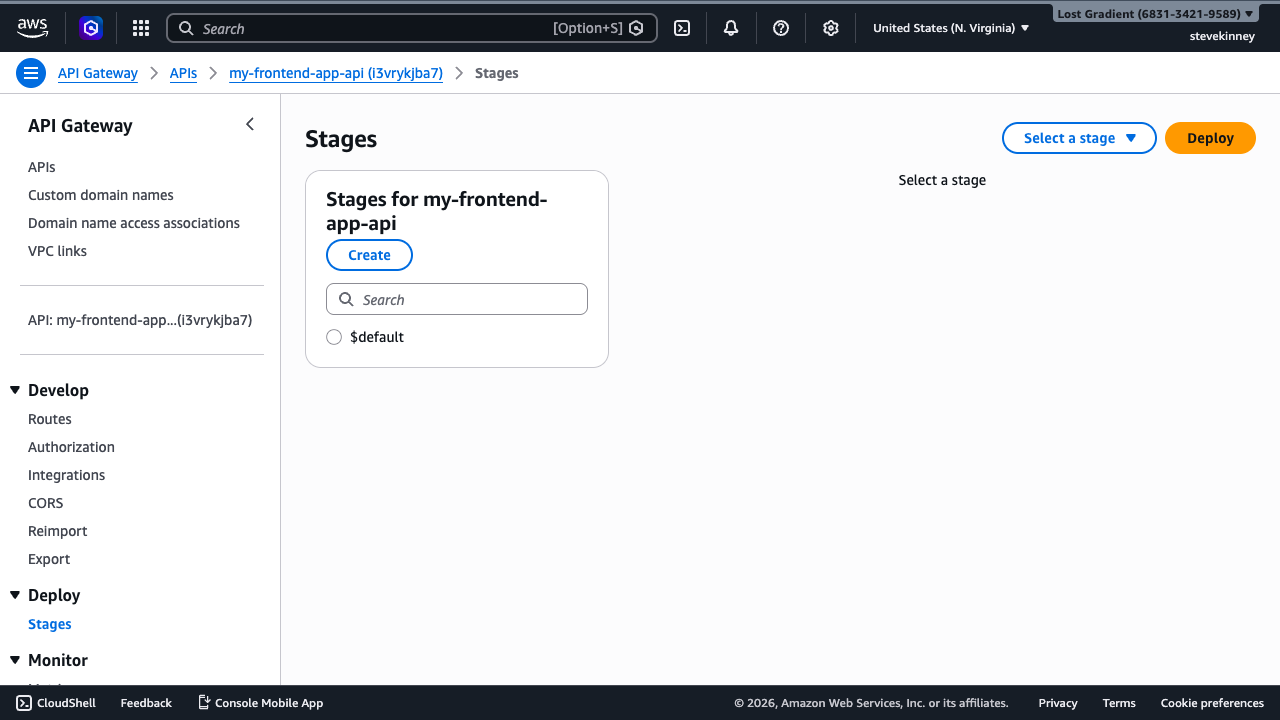Open the my-frontend-app-api breadcrumb link
Screen dimensions: 1280x720
coord(336,73)
